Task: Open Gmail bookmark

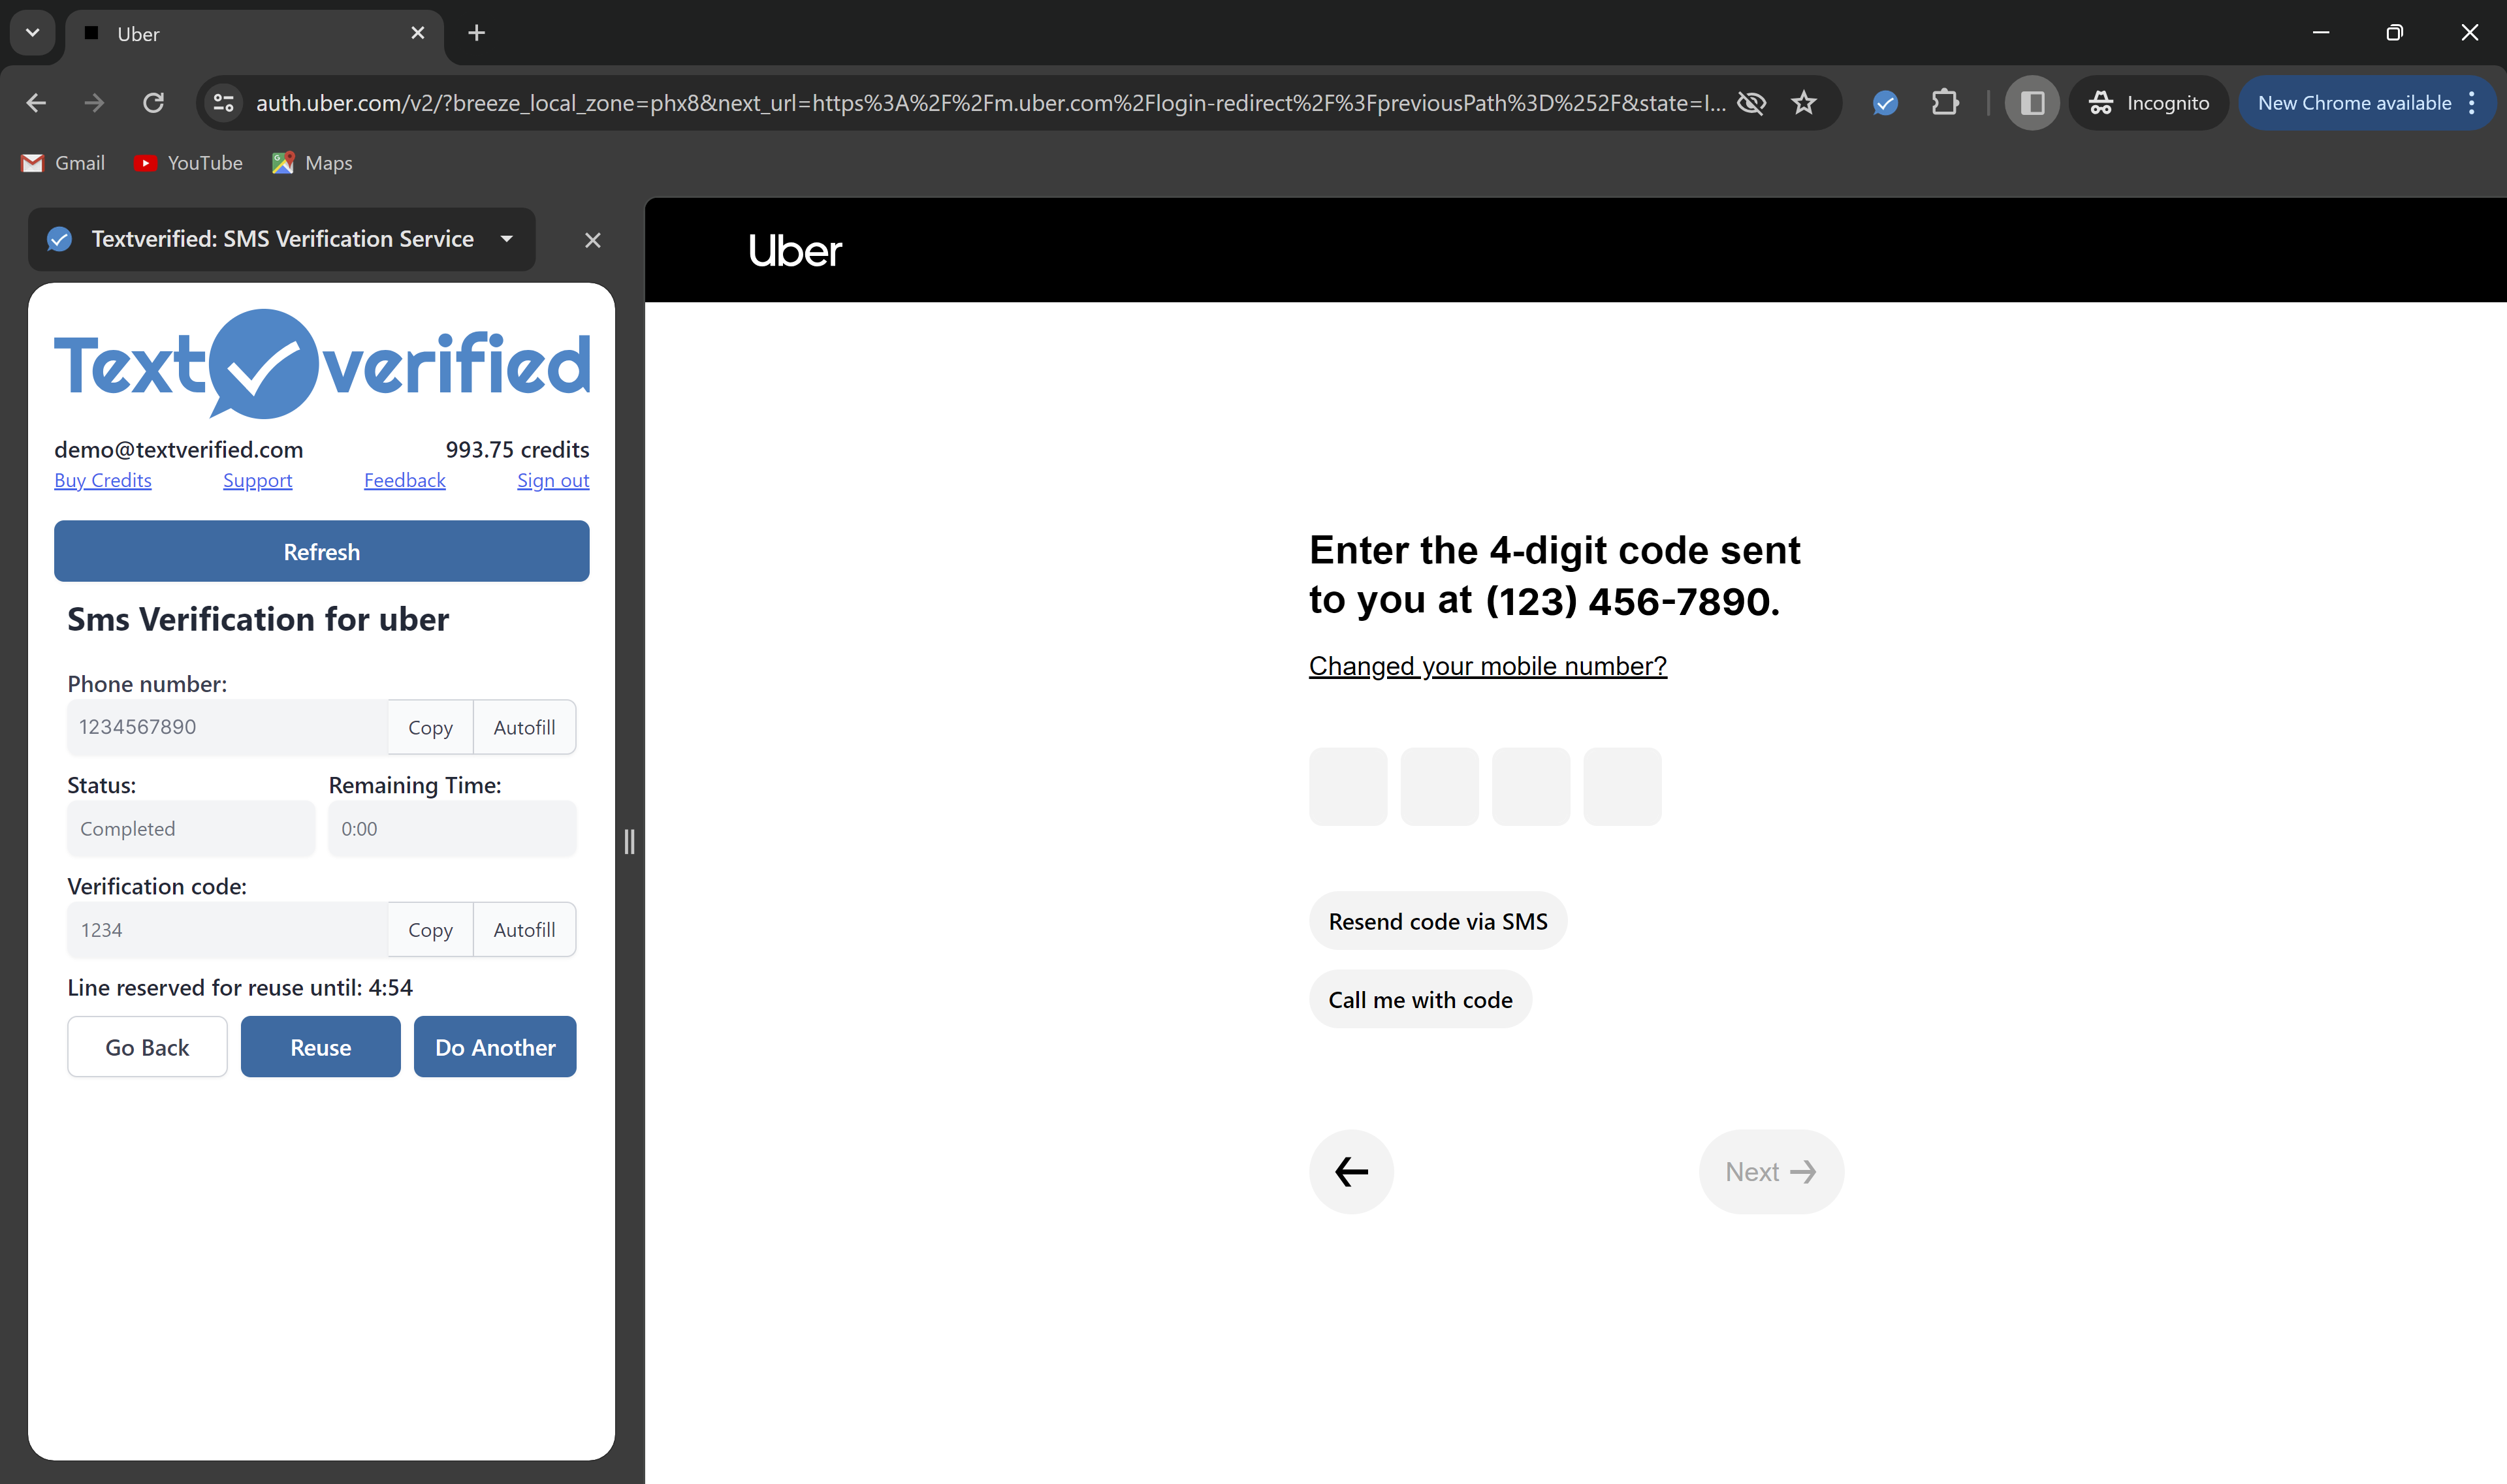Action: point(63,163)
